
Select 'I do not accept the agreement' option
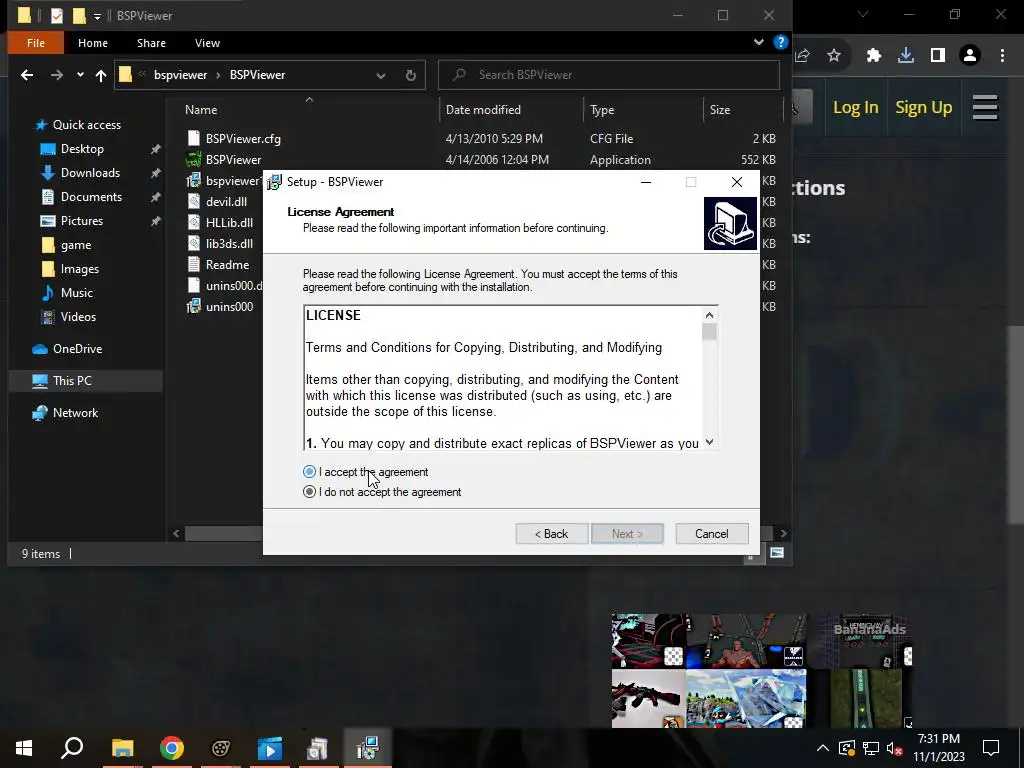coord(310,492)
